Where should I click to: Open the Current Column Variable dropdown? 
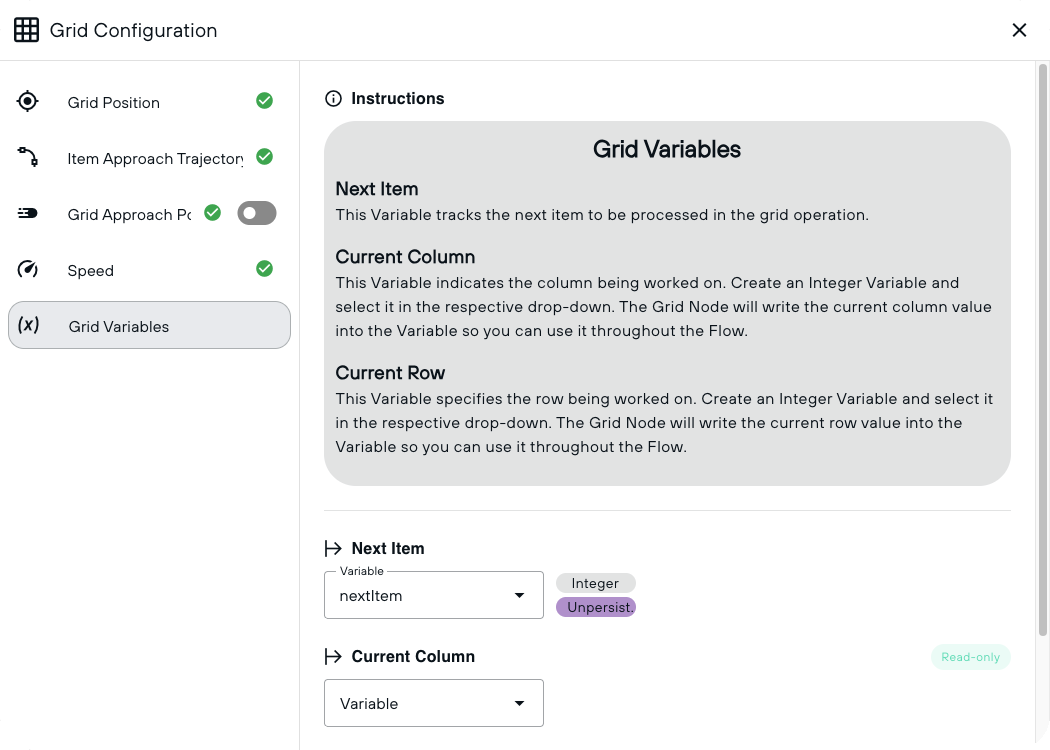434,703
